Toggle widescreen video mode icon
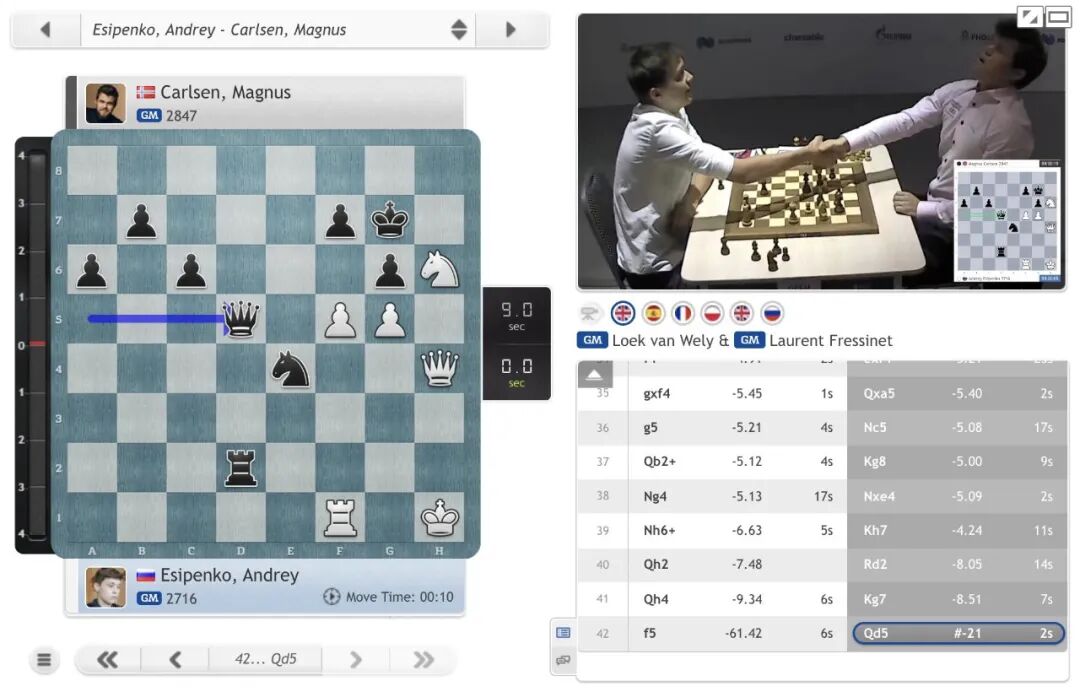1080x692 pixels. pyautogui.click(x=1058, y=17)
